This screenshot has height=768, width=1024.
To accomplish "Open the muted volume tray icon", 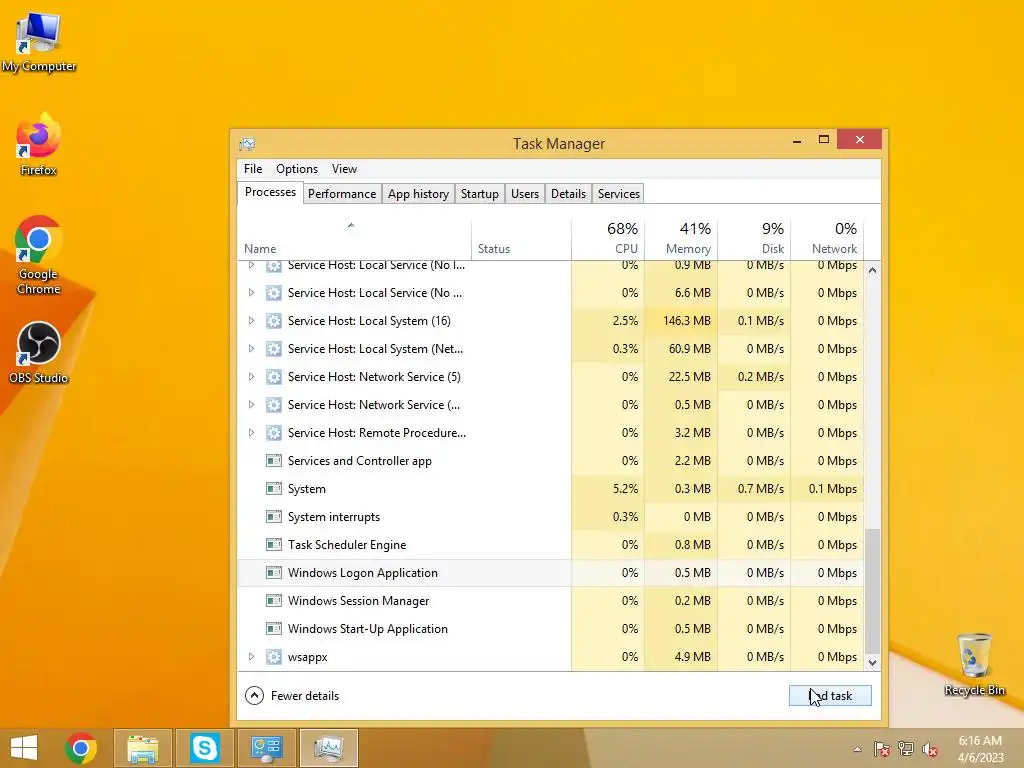I will (930, 749).
